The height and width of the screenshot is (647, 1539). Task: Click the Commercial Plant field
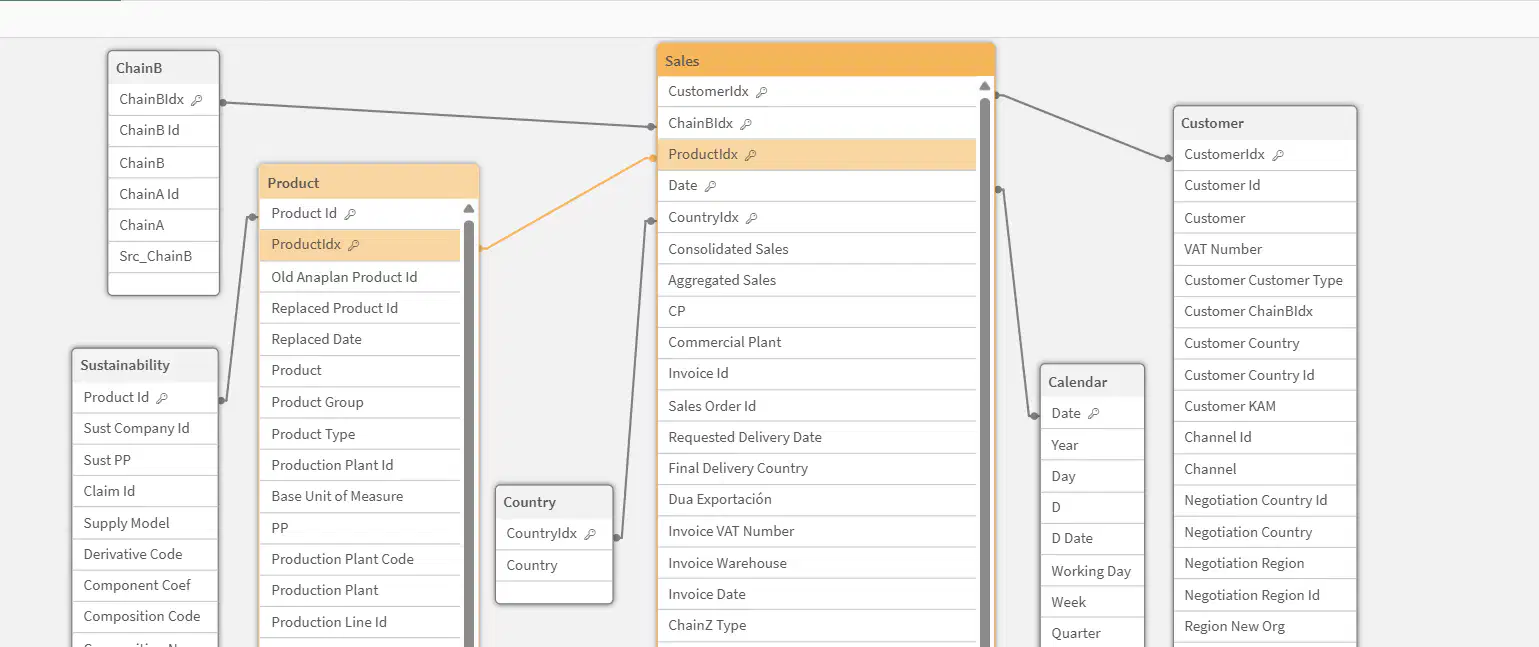tap(817, 342)
